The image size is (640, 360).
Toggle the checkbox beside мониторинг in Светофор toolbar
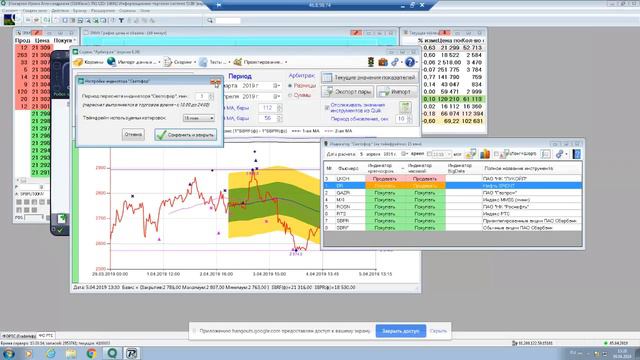tap(496, 154)
